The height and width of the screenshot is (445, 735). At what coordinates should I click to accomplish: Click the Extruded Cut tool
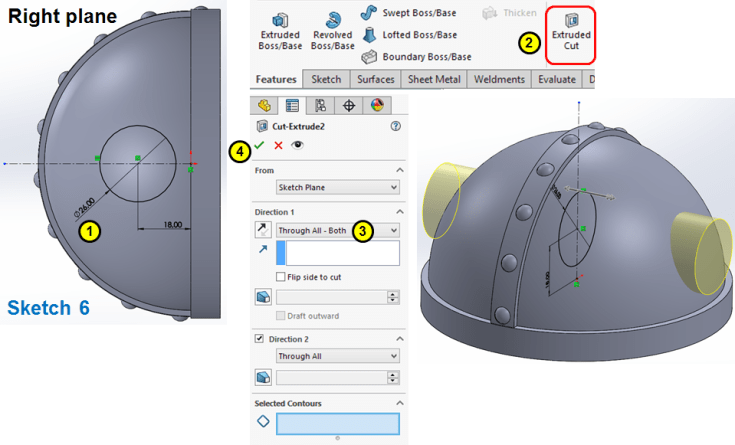(570, 32)
